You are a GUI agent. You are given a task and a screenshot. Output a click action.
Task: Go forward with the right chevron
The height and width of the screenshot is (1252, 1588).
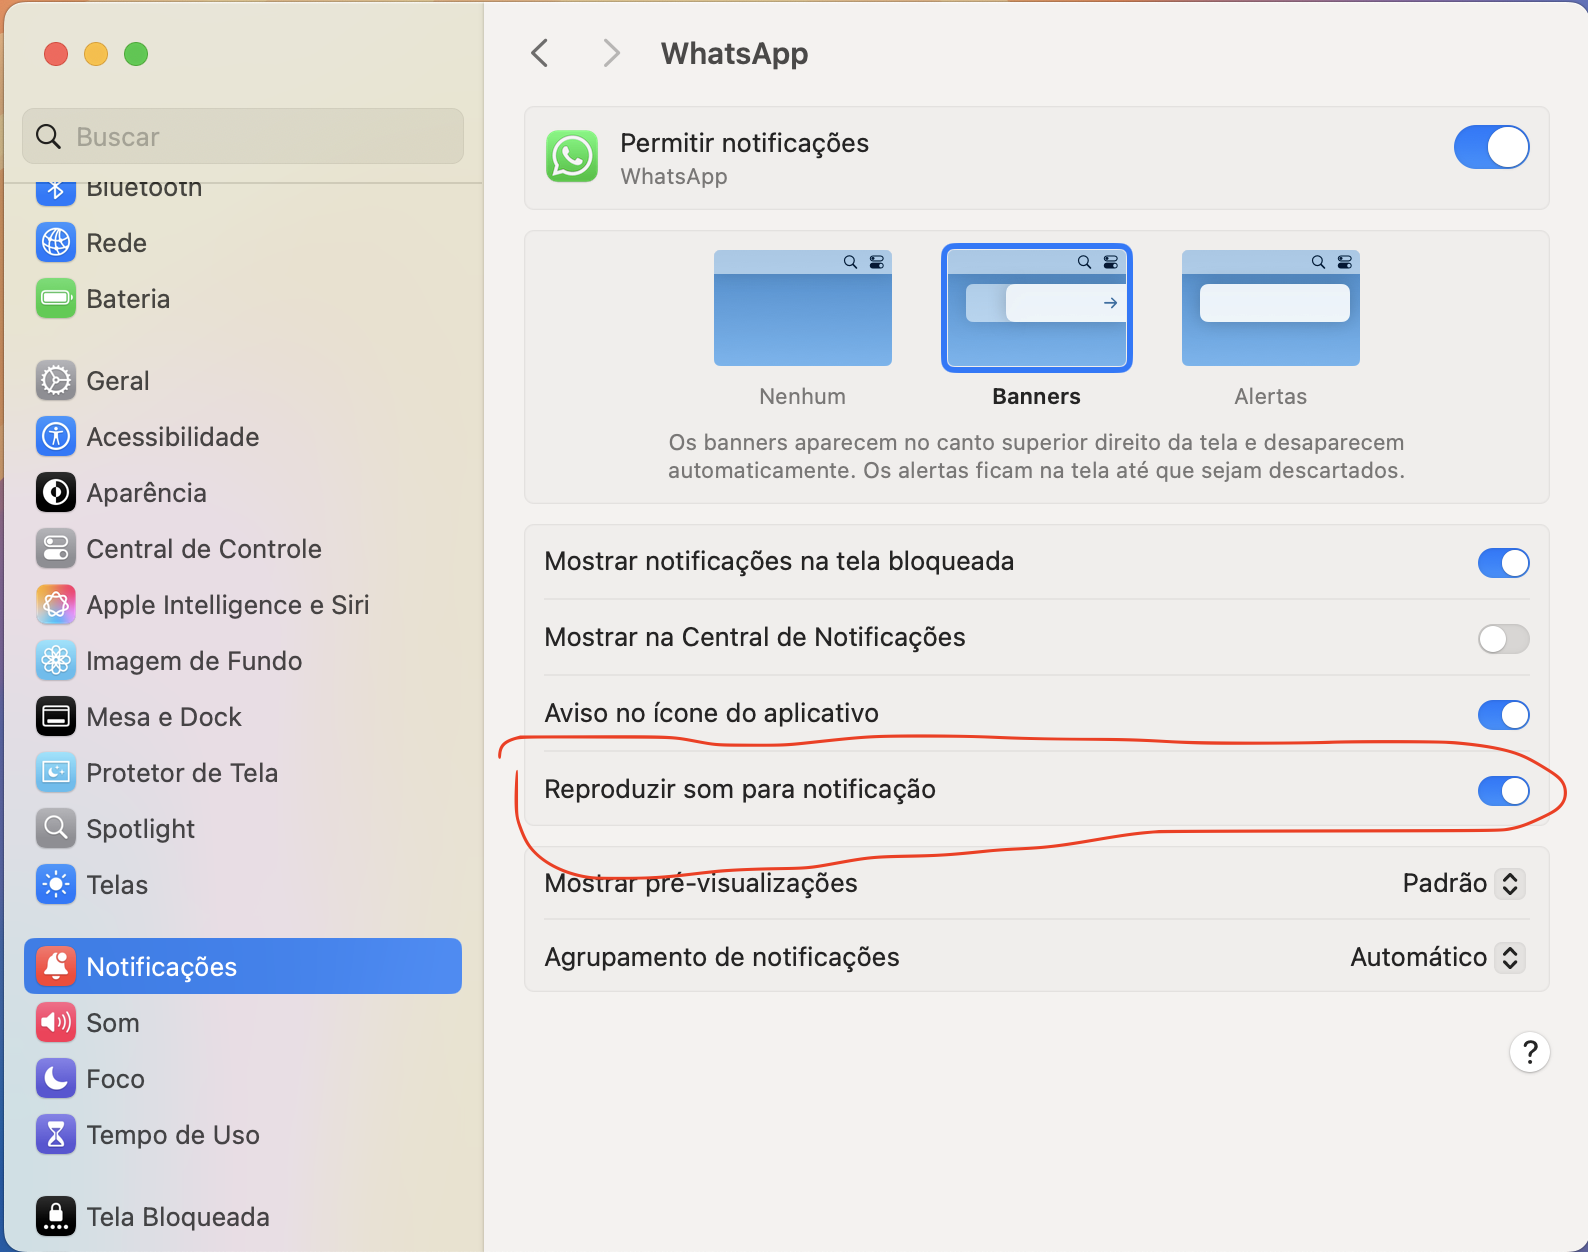click(x=612, y=53)
